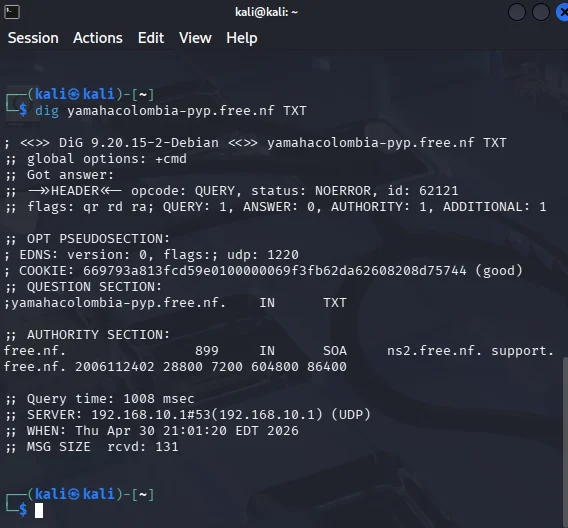Click the WHEN timestamp line
Screen dimensions: 568x528
click(x=152, y=431)
